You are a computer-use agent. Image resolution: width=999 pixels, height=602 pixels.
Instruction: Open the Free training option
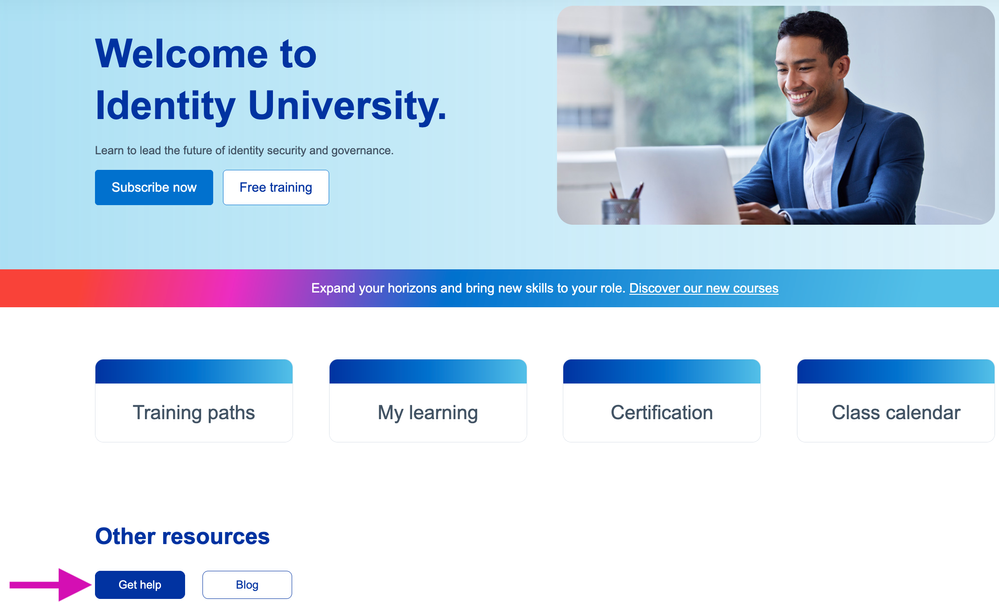[x=276, y=187]
